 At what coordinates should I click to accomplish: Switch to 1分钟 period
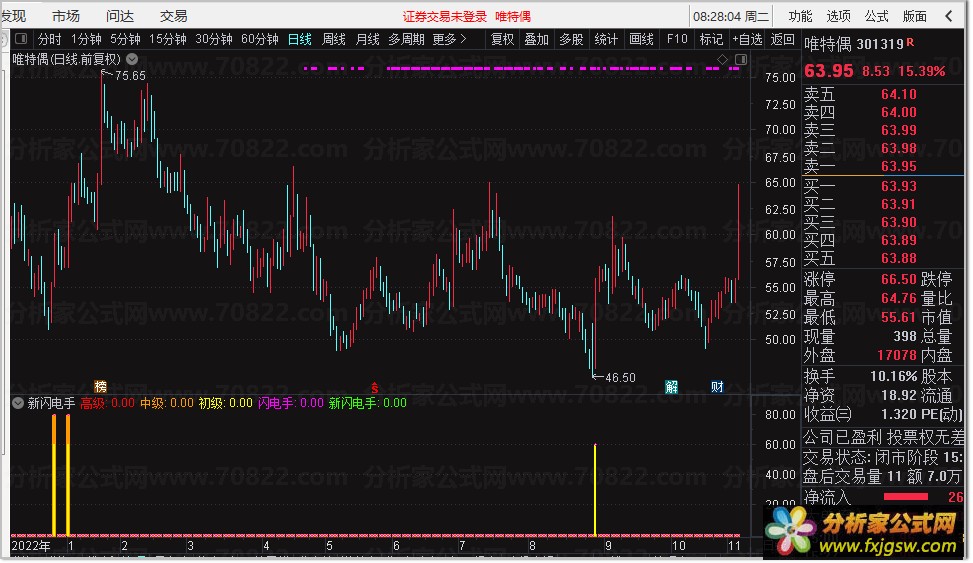click(86, 40)
